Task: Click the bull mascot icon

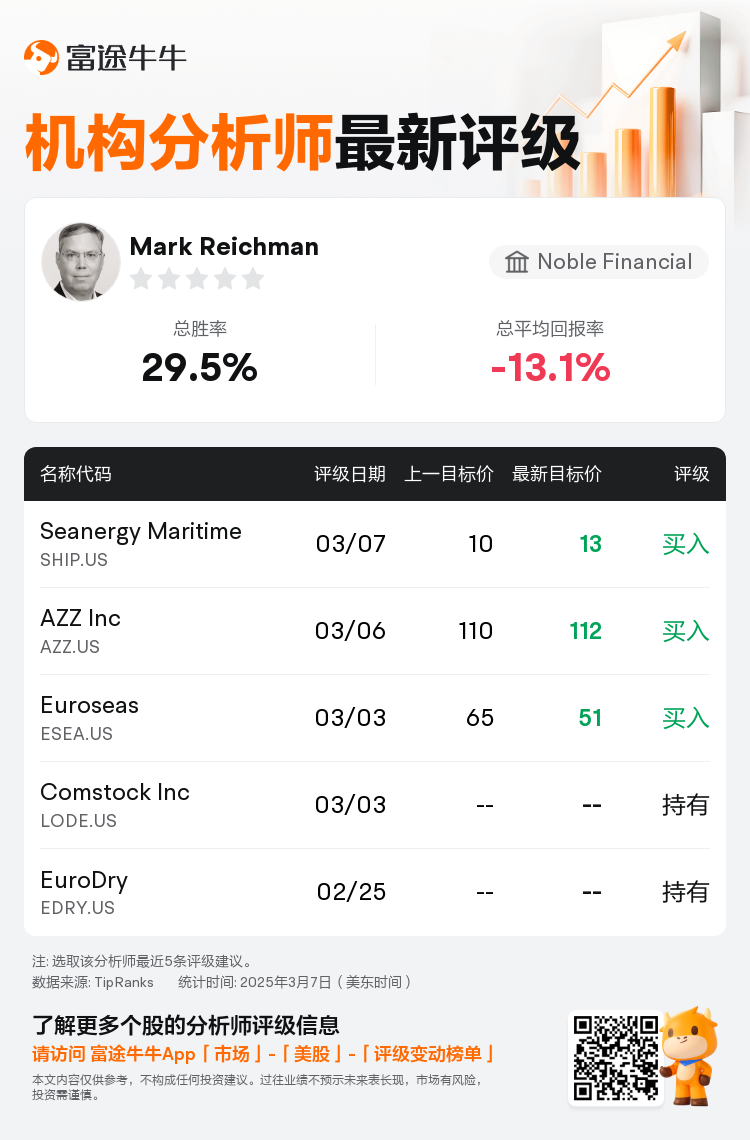Action: (x=690, y=1056)
